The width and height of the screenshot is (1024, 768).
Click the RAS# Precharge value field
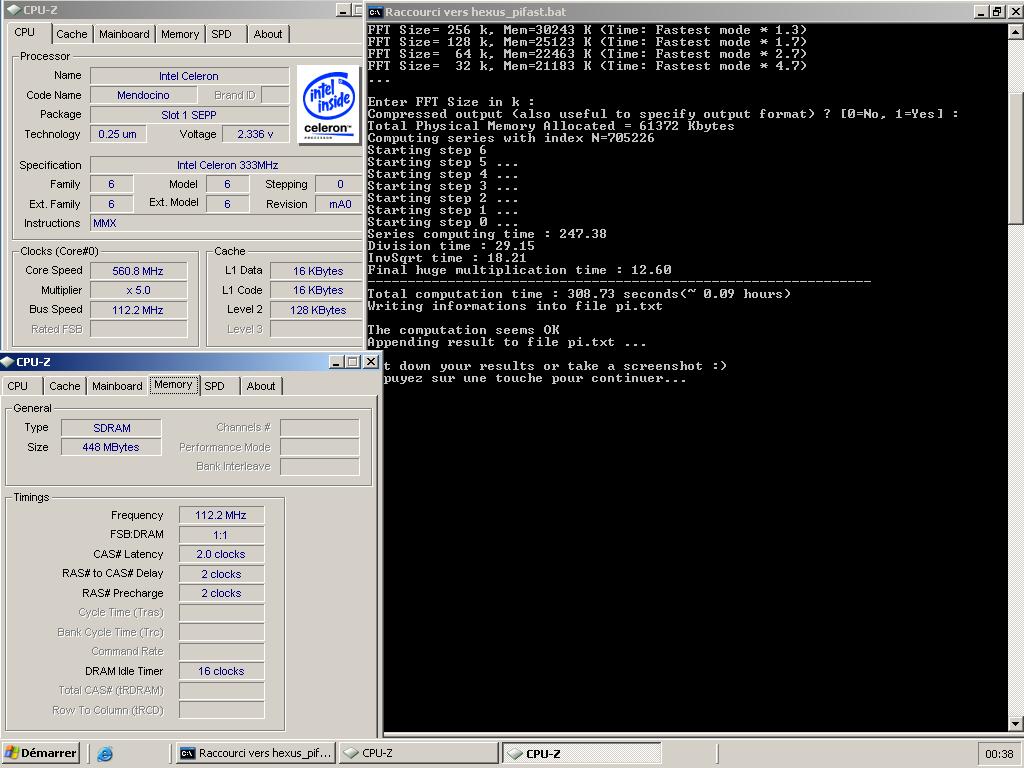(221, 593)
